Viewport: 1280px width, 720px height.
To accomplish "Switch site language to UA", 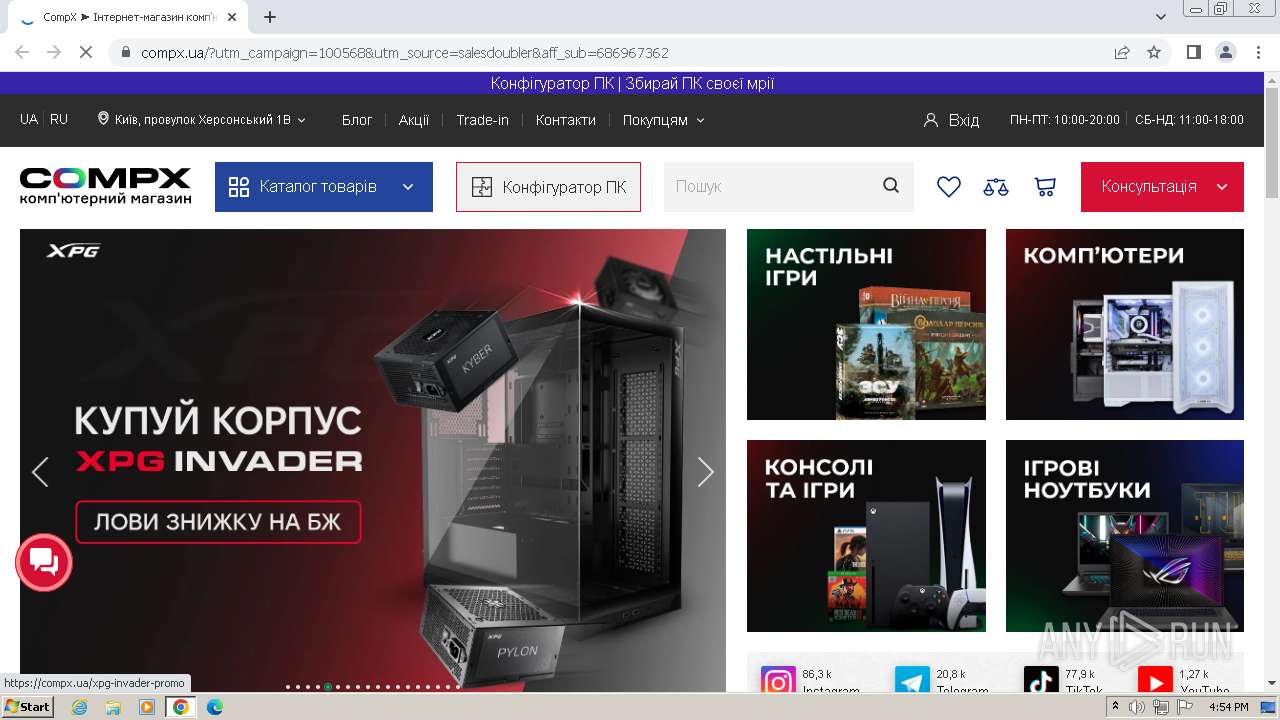I will tap(29, 119).
